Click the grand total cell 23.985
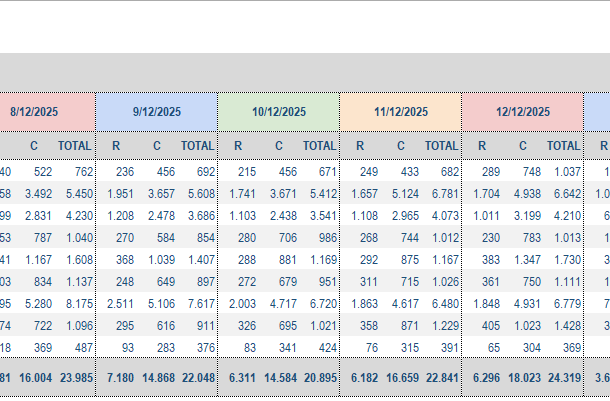Image resolution: width=610 pixels, height=401 pixels. 75,377
